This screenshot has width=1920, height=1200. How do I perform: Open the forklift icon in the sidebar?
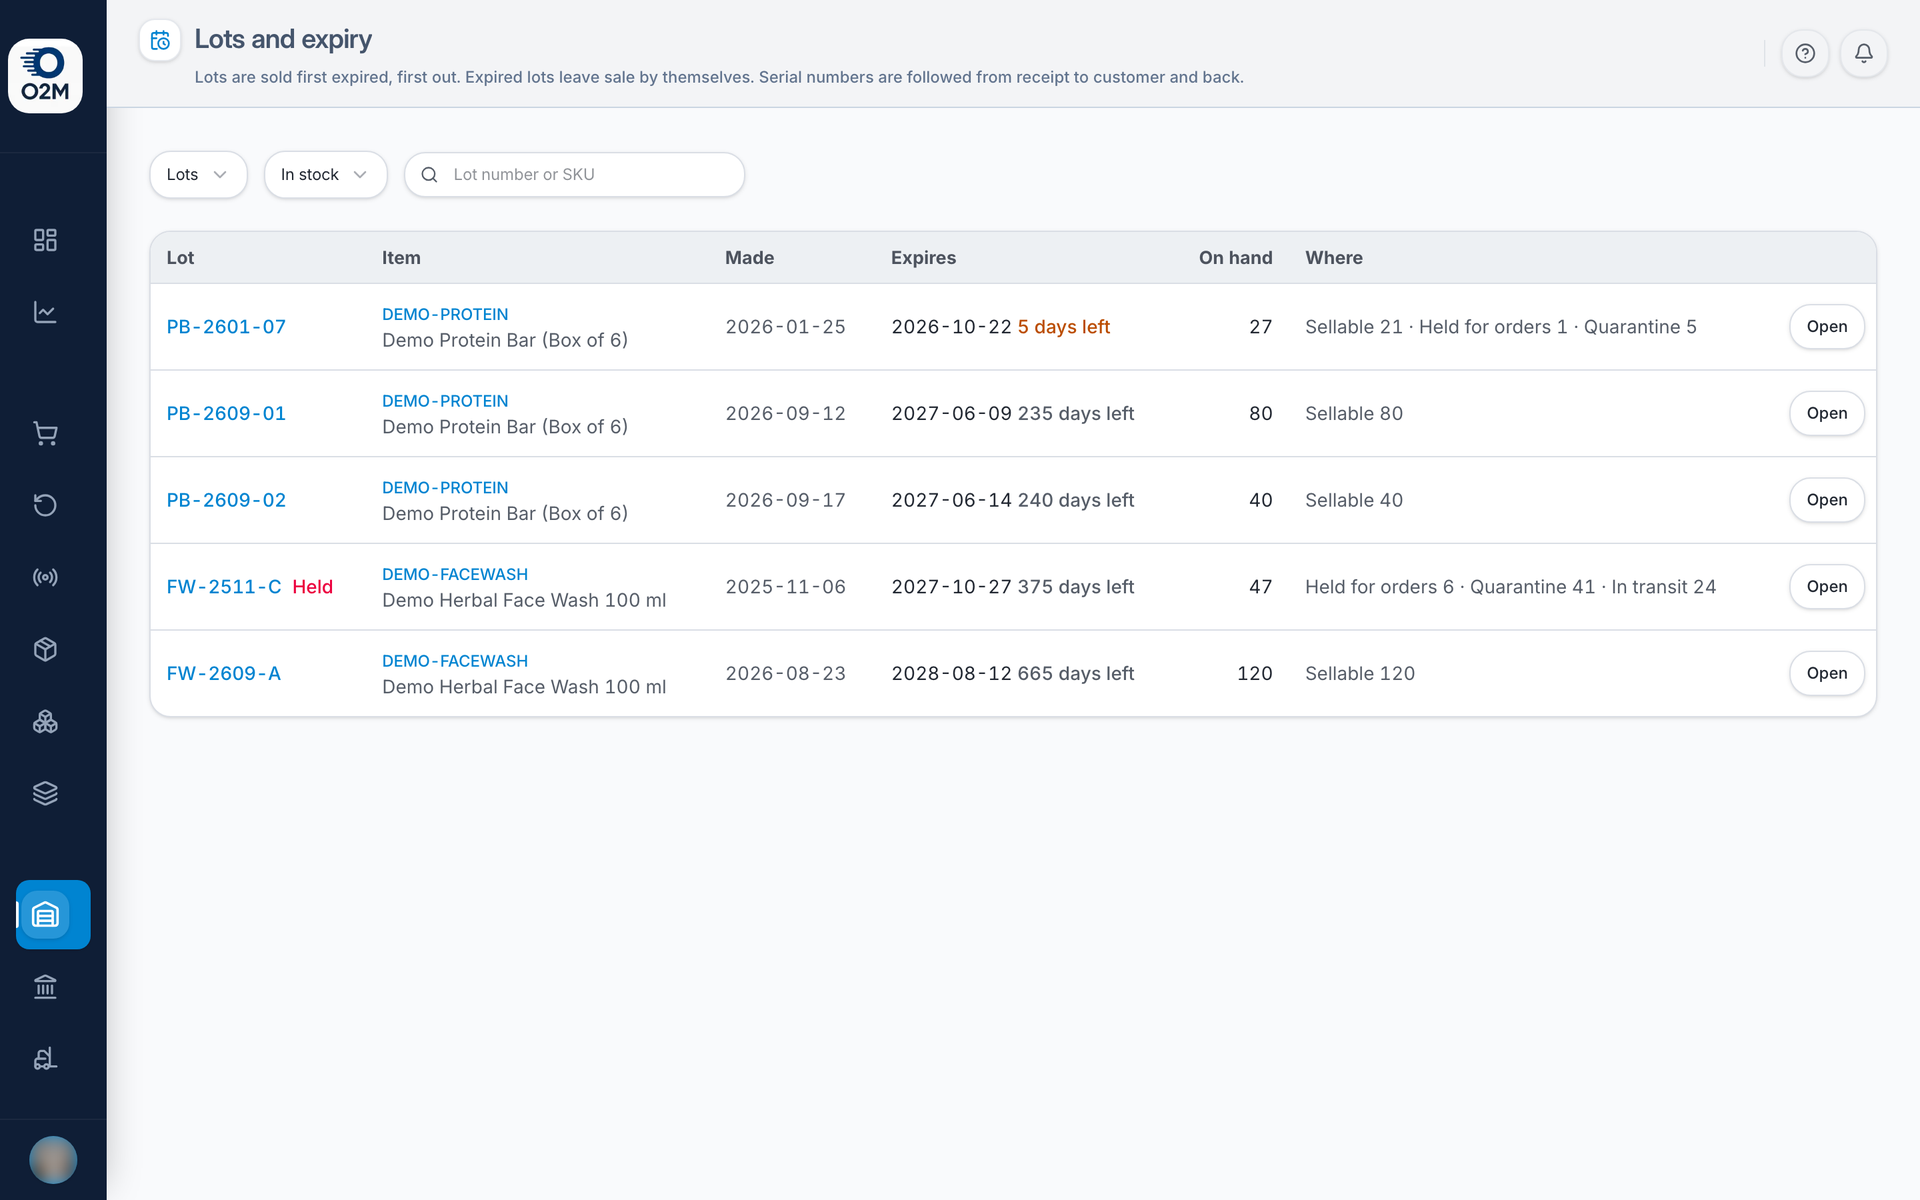(45, 1059)
